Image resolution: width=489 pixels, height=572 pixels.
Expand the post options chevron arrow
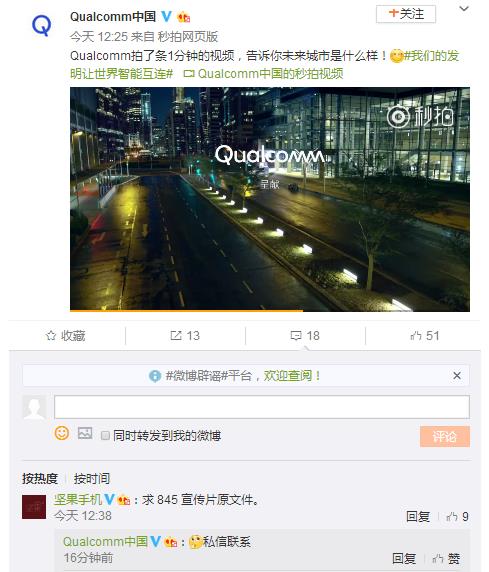464,9
